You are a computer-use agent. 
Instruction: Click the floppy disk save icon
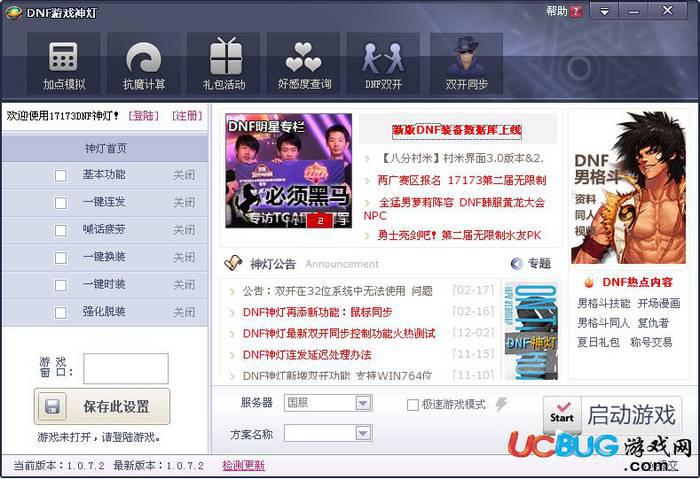click(x=52, y=406)
